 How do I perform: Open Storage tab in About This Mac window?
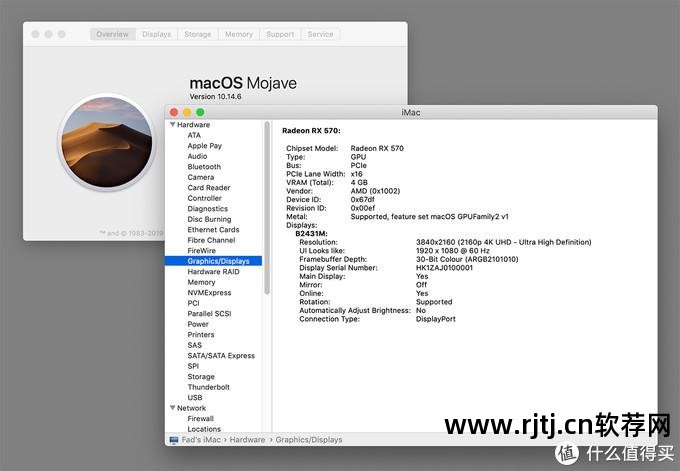[198, 34]
